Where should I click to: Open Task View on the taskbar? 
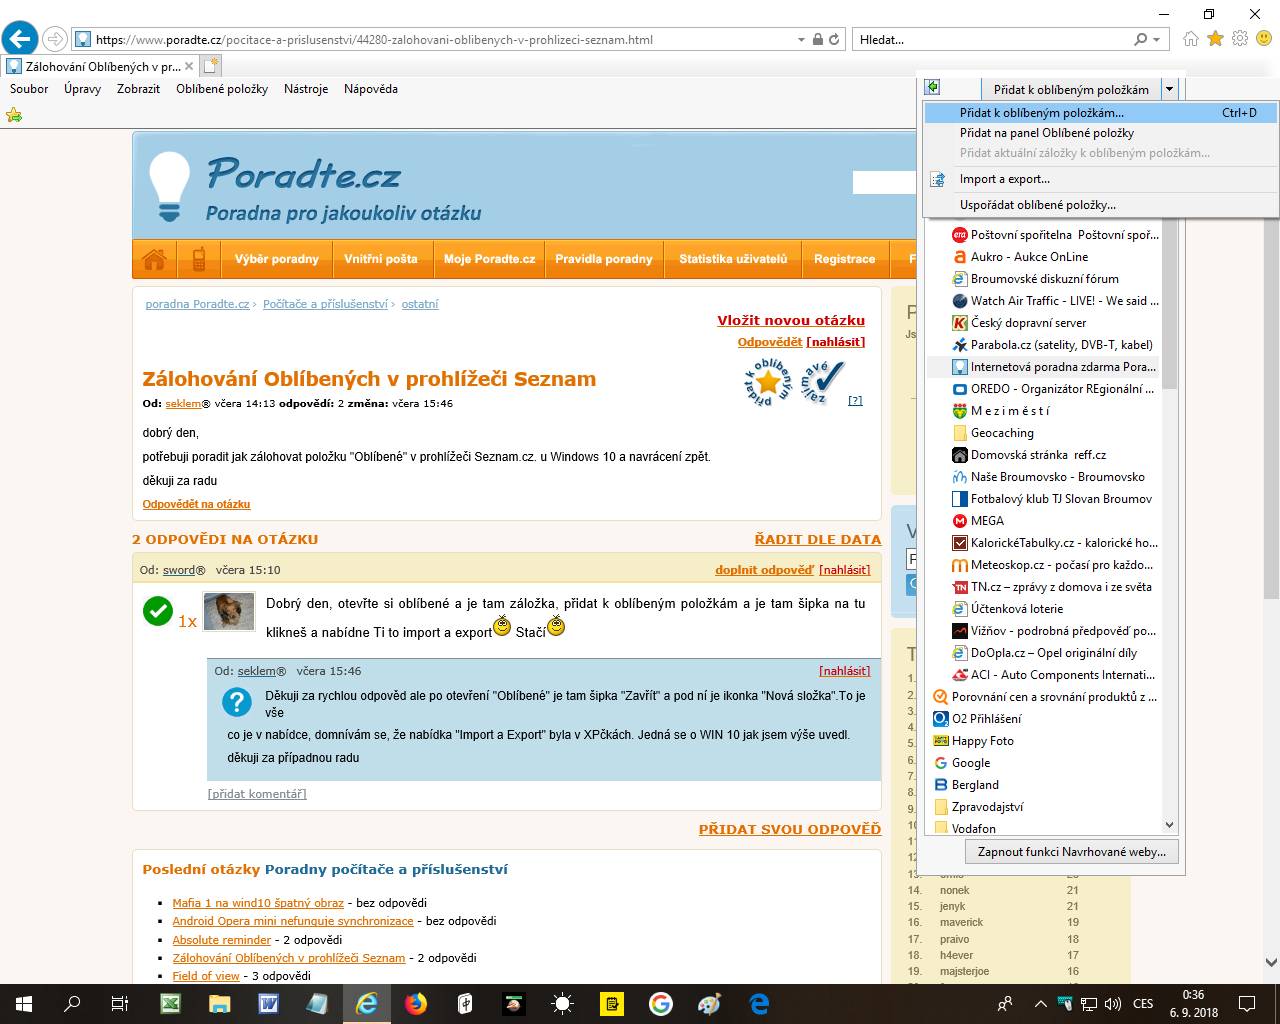click(x=120, y=1004)
